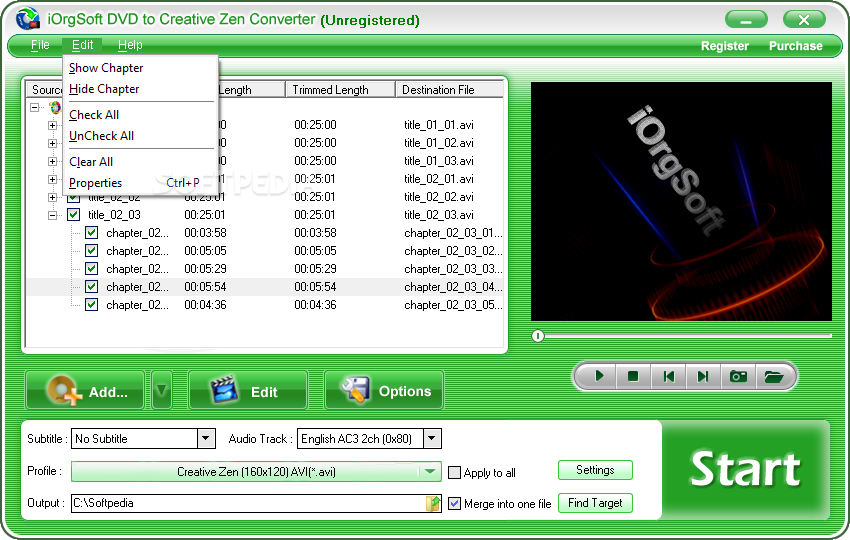Open the Add button's arrow dropdown
The image size is (850, 540).
[162, 390]
